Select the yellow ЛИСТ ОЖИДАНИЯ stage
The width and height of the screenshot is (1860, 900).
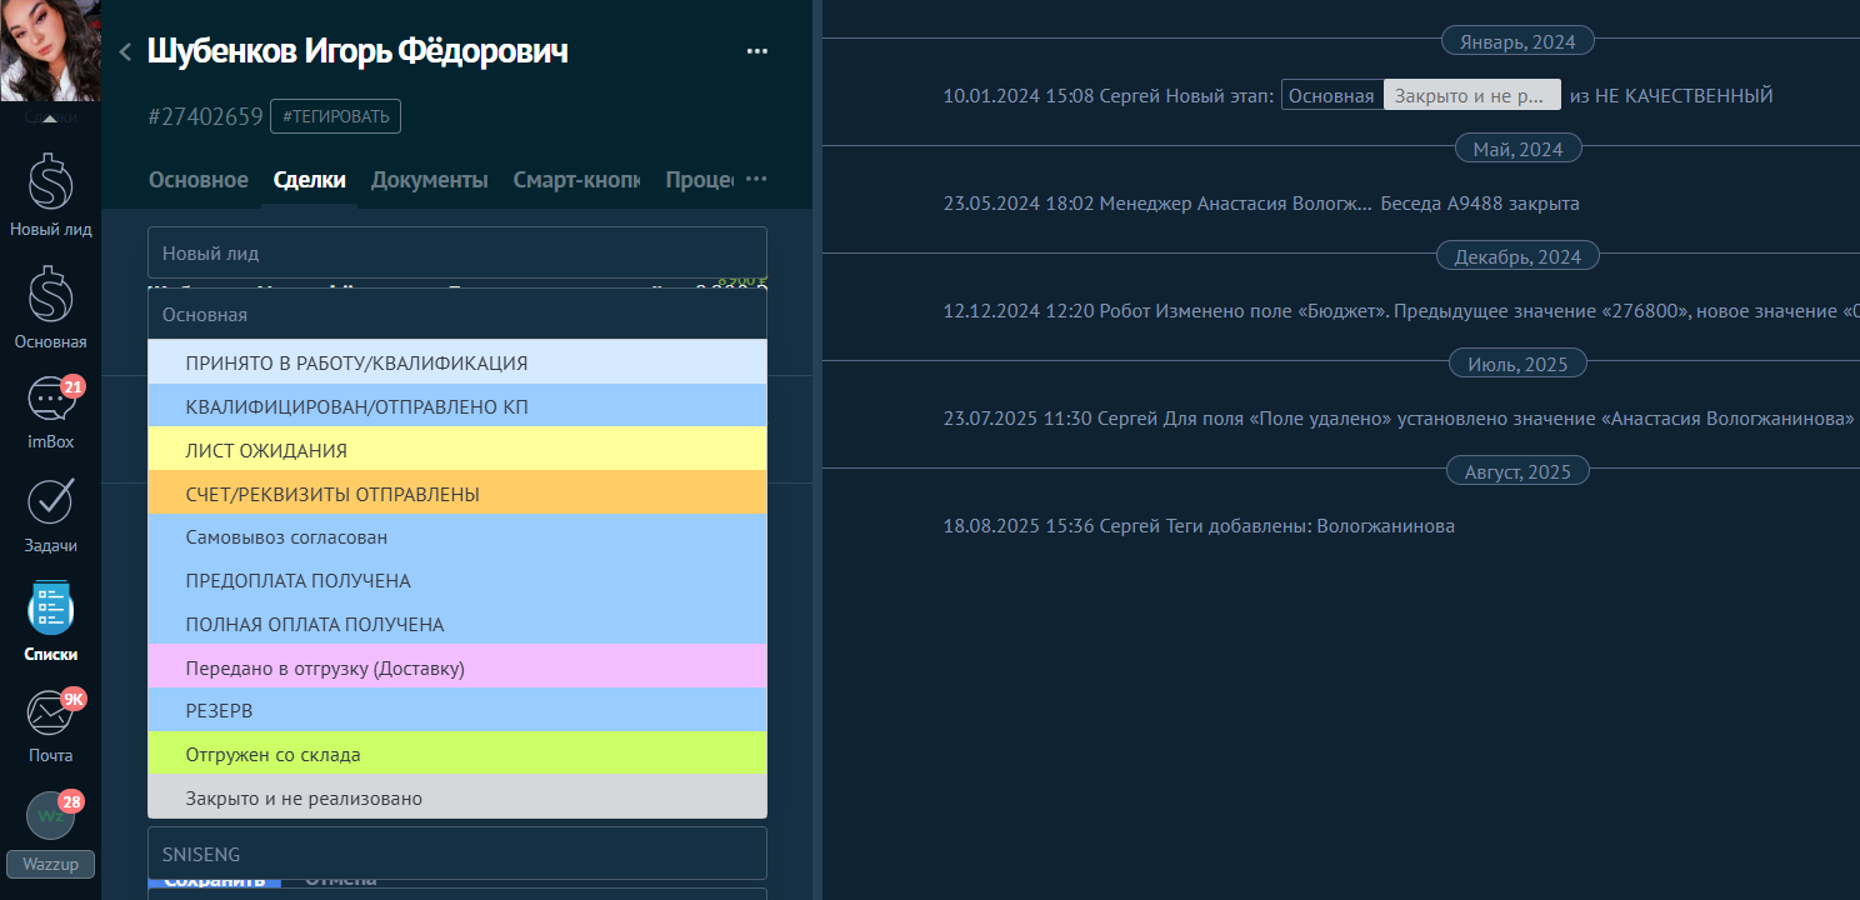[457, 450]
